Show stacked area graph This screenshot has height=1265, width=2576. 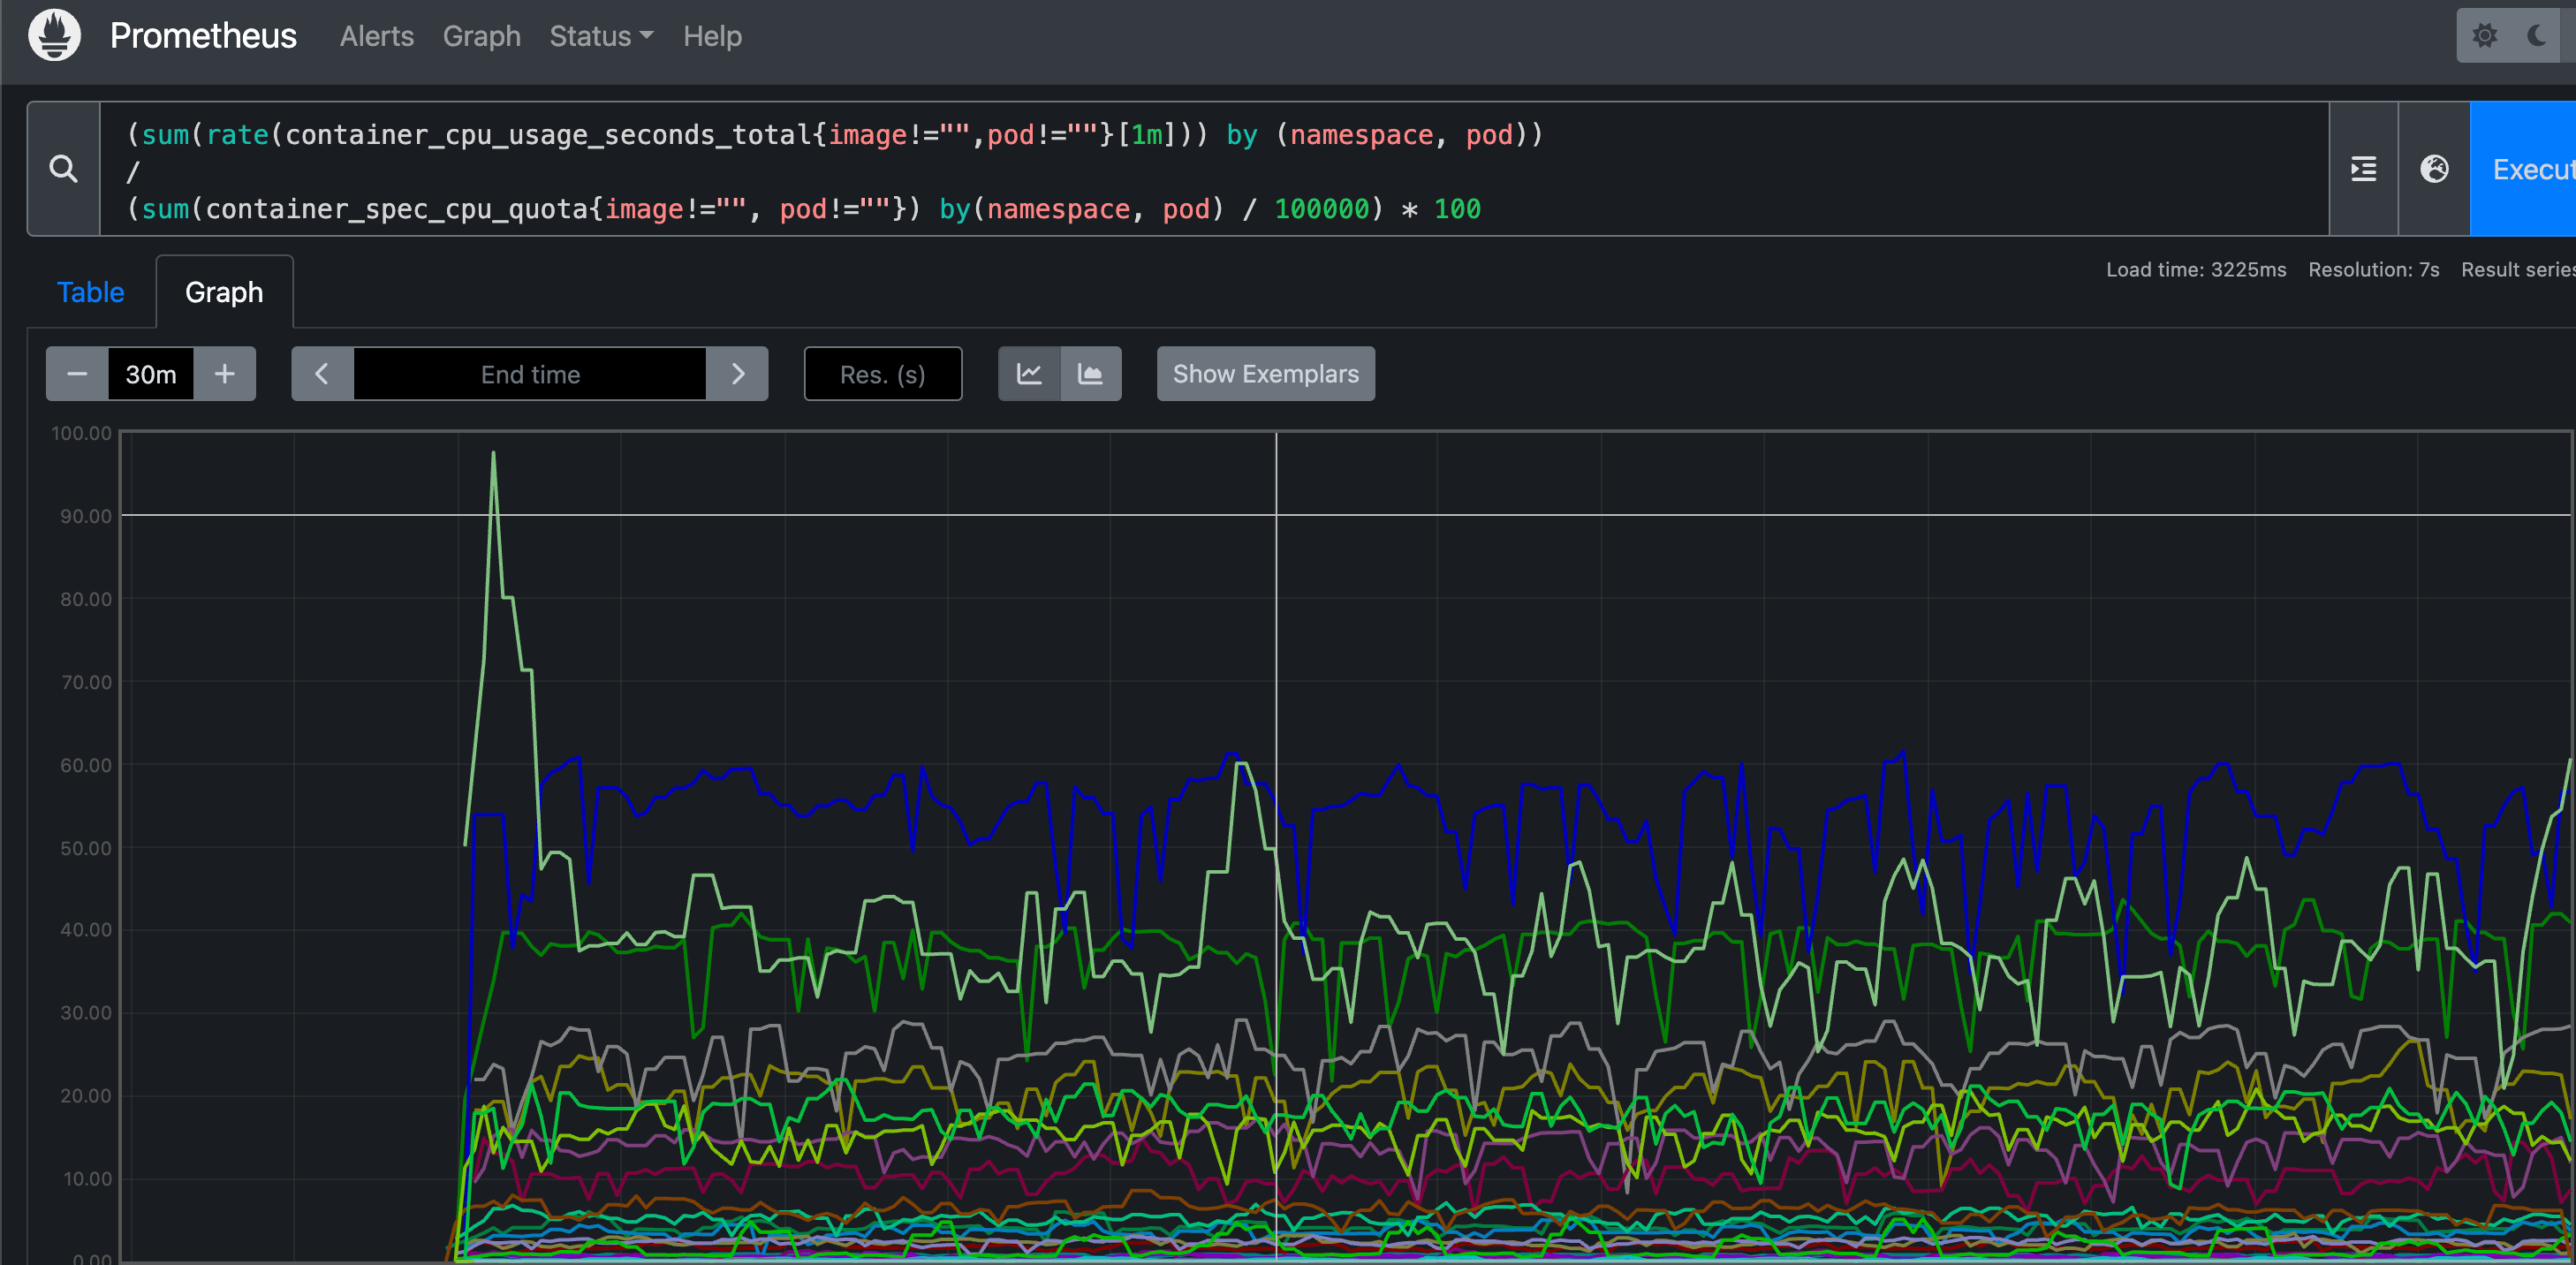1091,374
